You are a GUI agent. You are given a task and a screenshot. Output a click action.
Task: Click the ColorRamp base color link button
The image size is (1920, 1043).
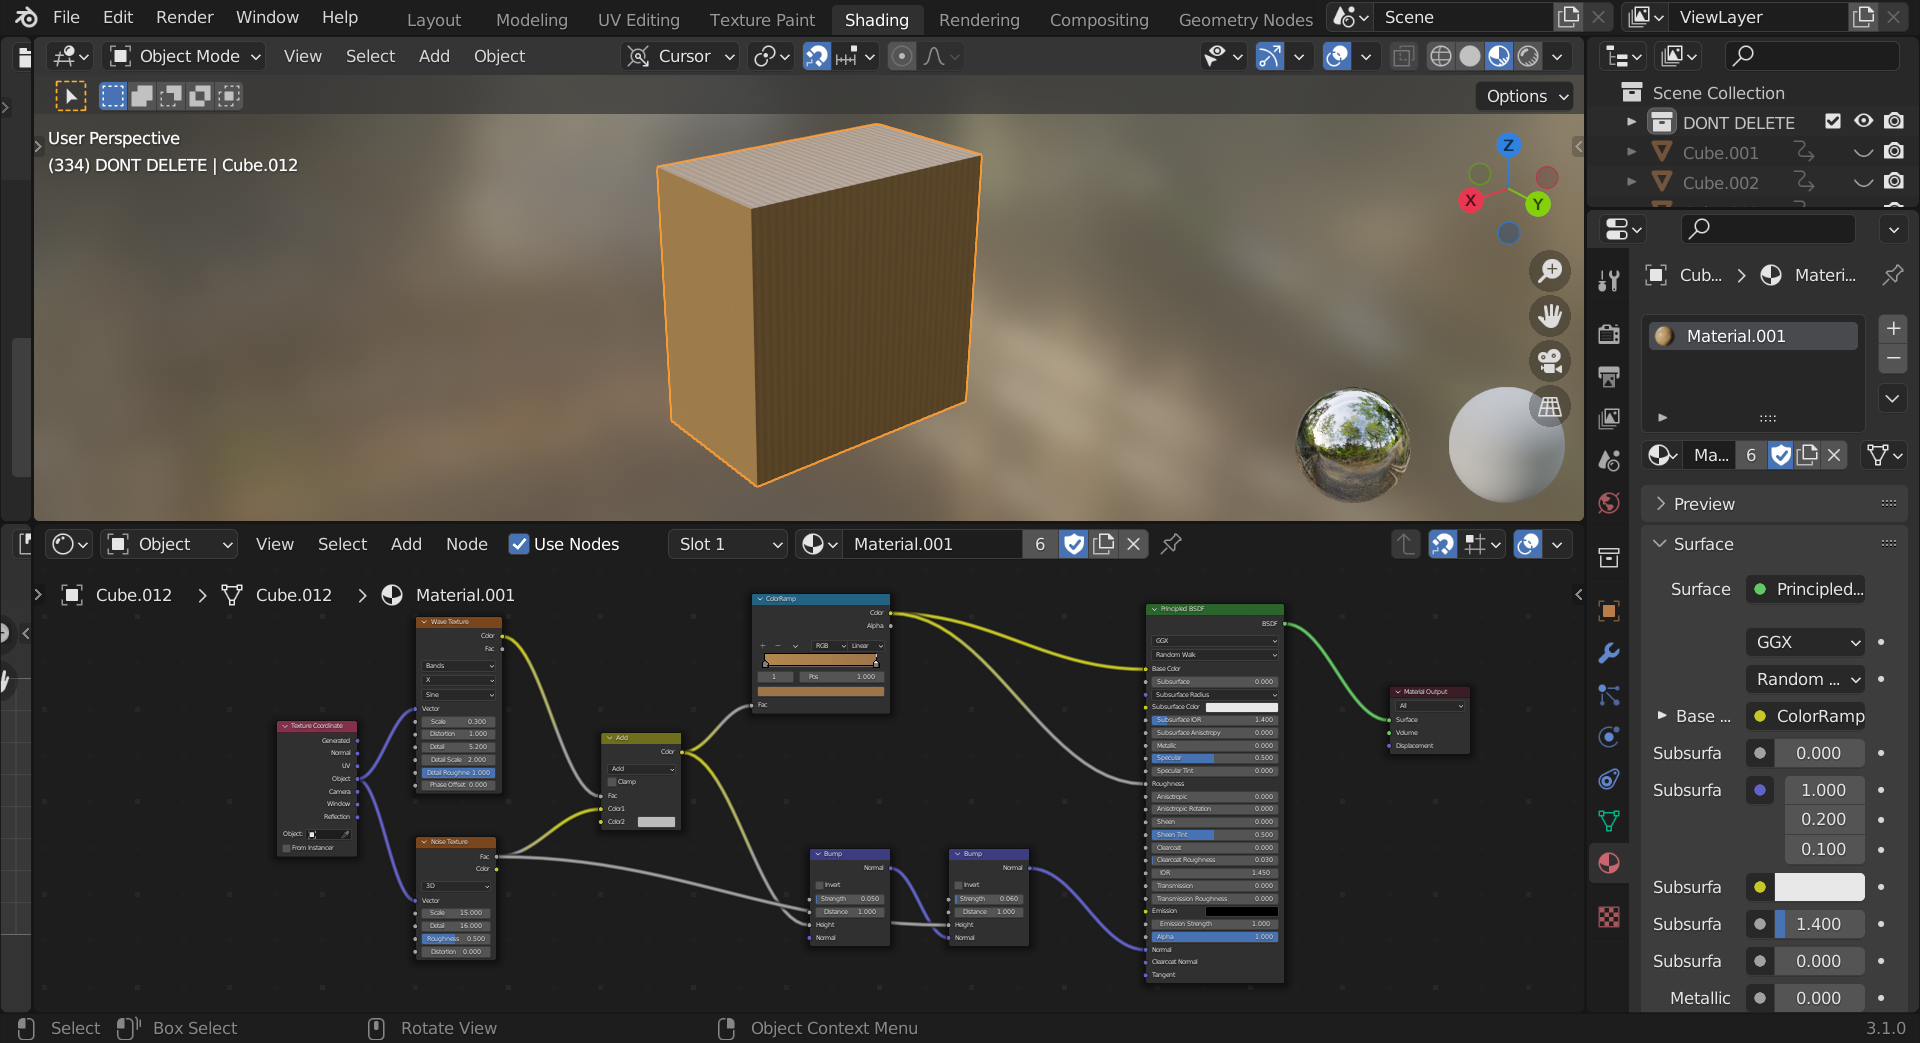[x=1806, y=716]
